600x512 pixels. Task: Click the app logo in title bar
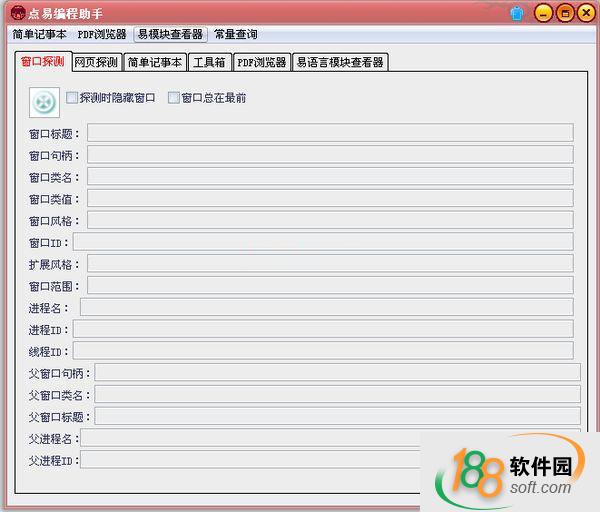coord(17,13)
